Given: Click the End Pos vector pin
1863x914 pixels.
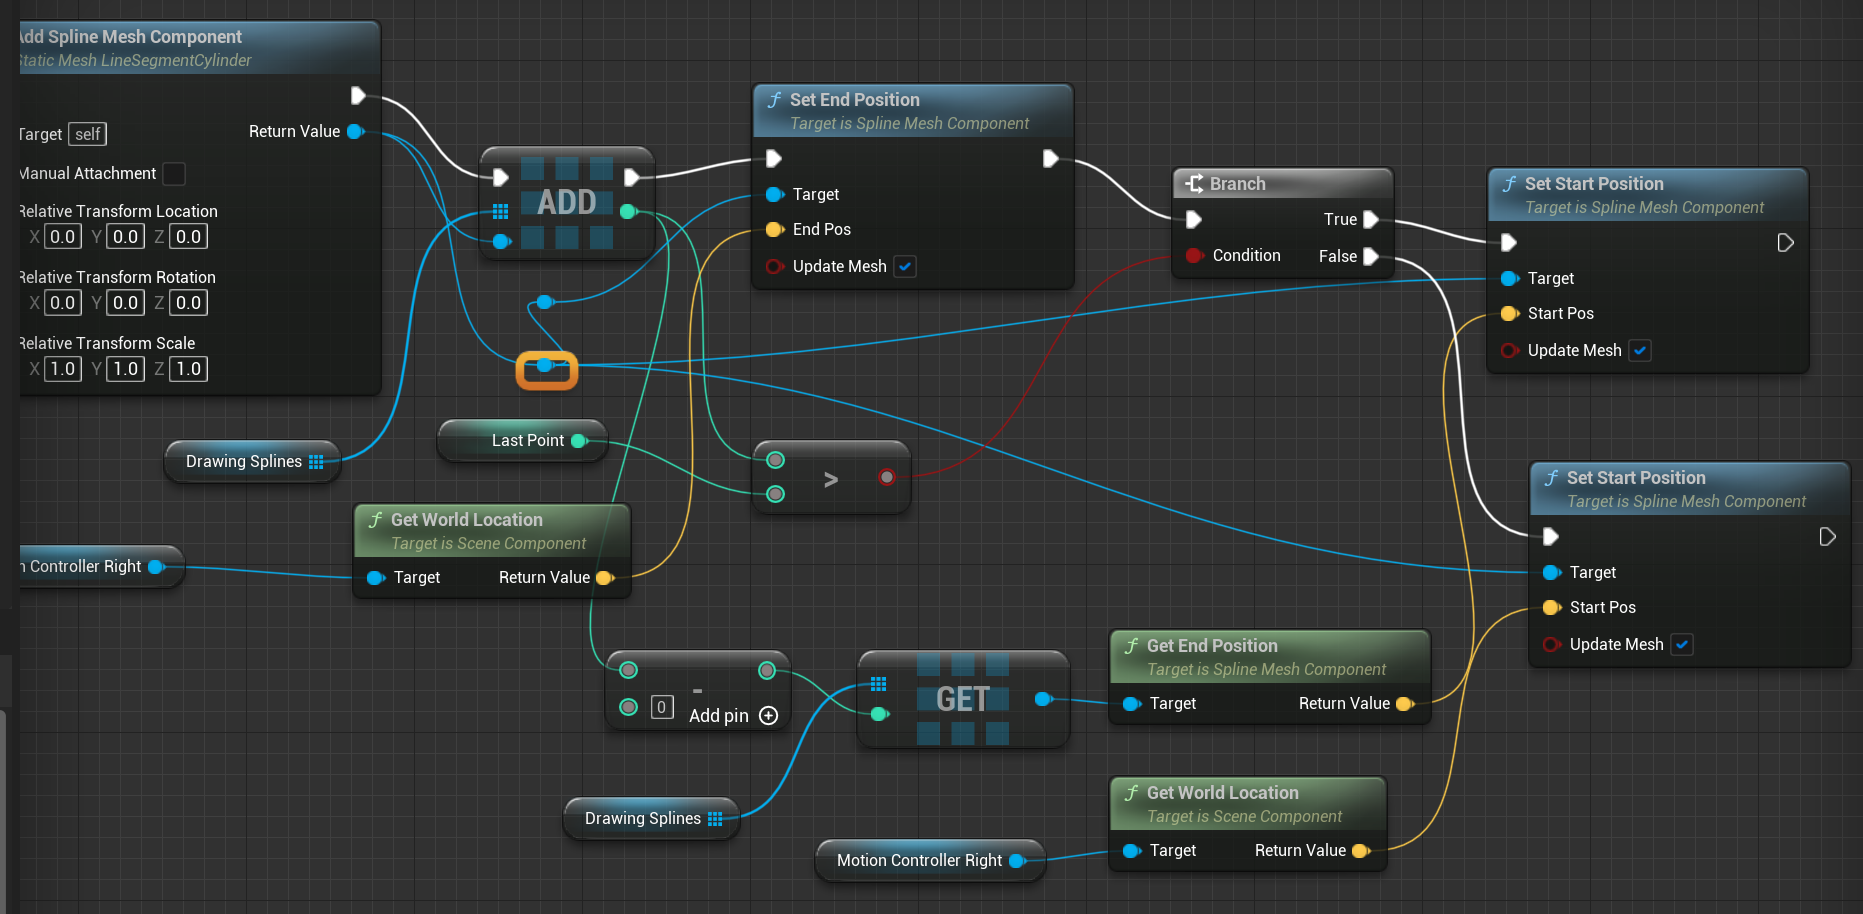Looking at the screenshot, I should [x=774, y=229].
